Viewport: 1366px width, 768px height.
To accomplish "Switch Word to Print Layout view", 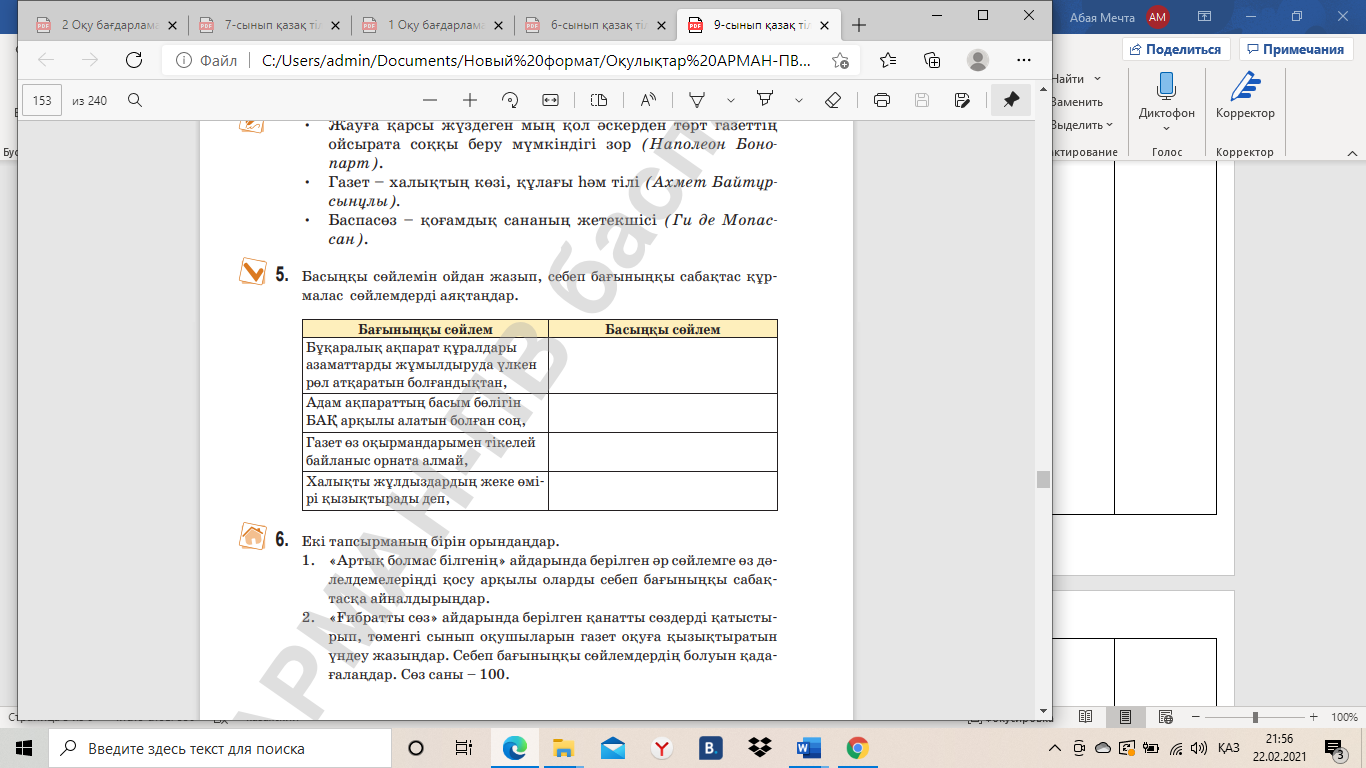I will (1125, 717).
